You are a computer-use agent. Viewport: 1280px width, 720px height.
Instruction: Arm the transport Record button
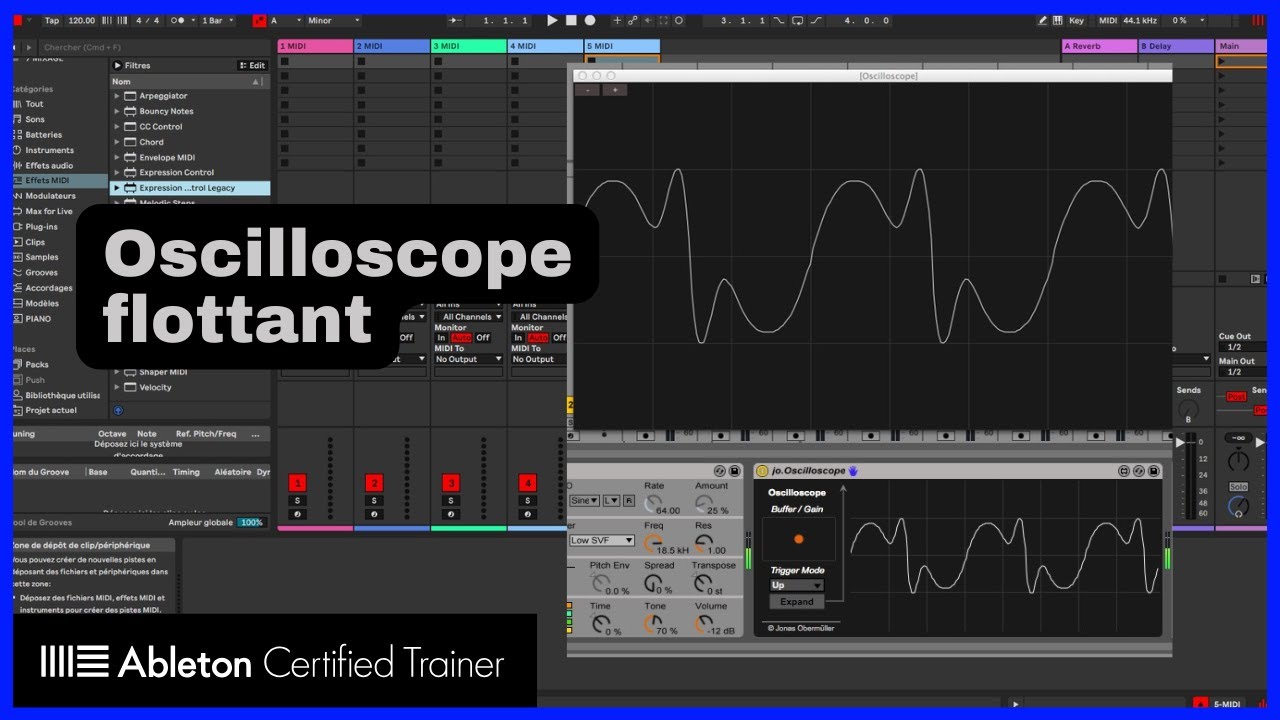pos(590,20)
